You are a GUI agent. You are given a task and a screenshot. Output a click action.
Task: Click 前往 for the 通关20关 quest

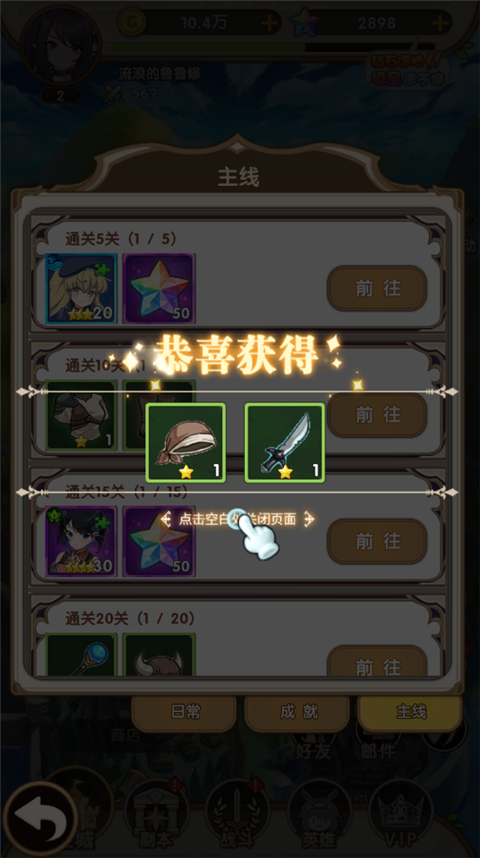pyautogui.click(x=377, y=663)
